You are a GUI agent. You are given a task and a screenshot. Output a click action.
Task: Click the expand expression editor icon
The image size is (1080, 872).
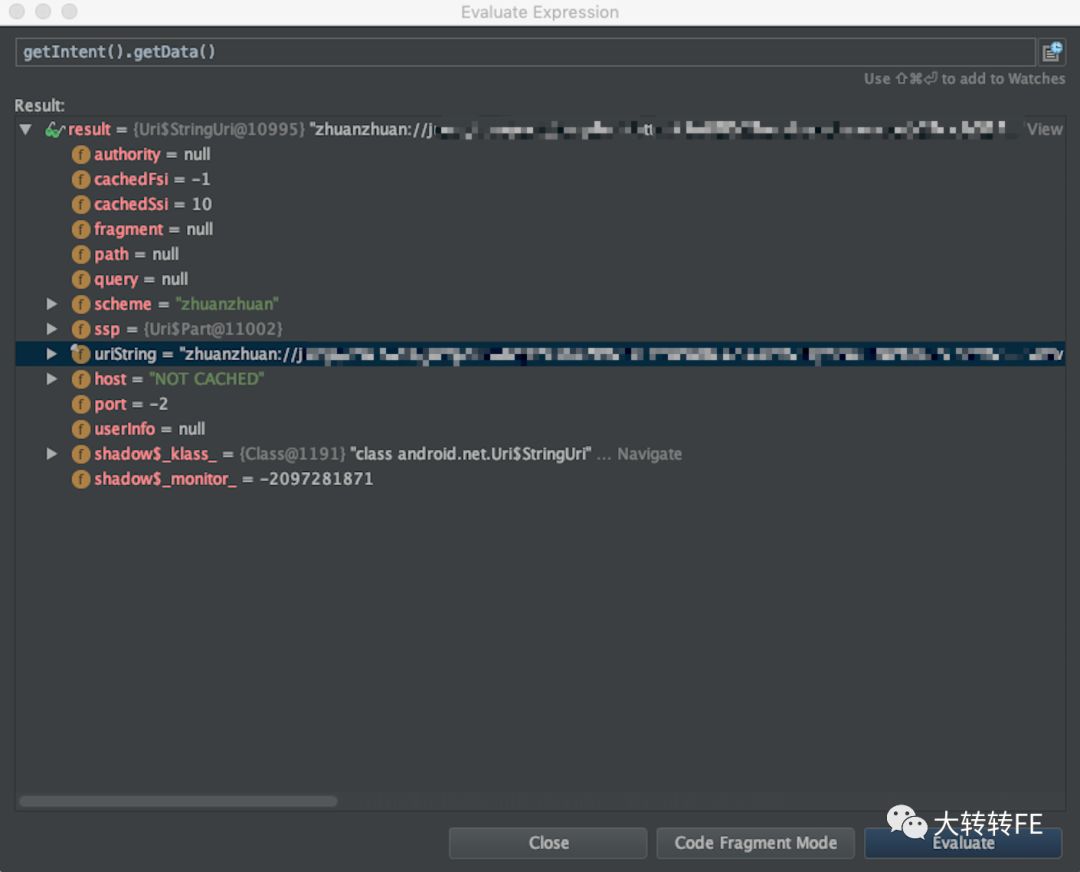click(1052, 52)
